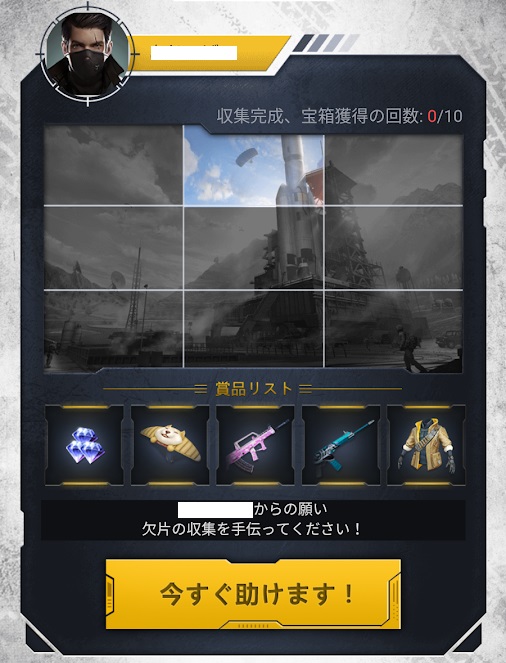This screenshot has height=663, width=506.
Task: Click the 賞品リスト heading
Action: tap(253, 389)
